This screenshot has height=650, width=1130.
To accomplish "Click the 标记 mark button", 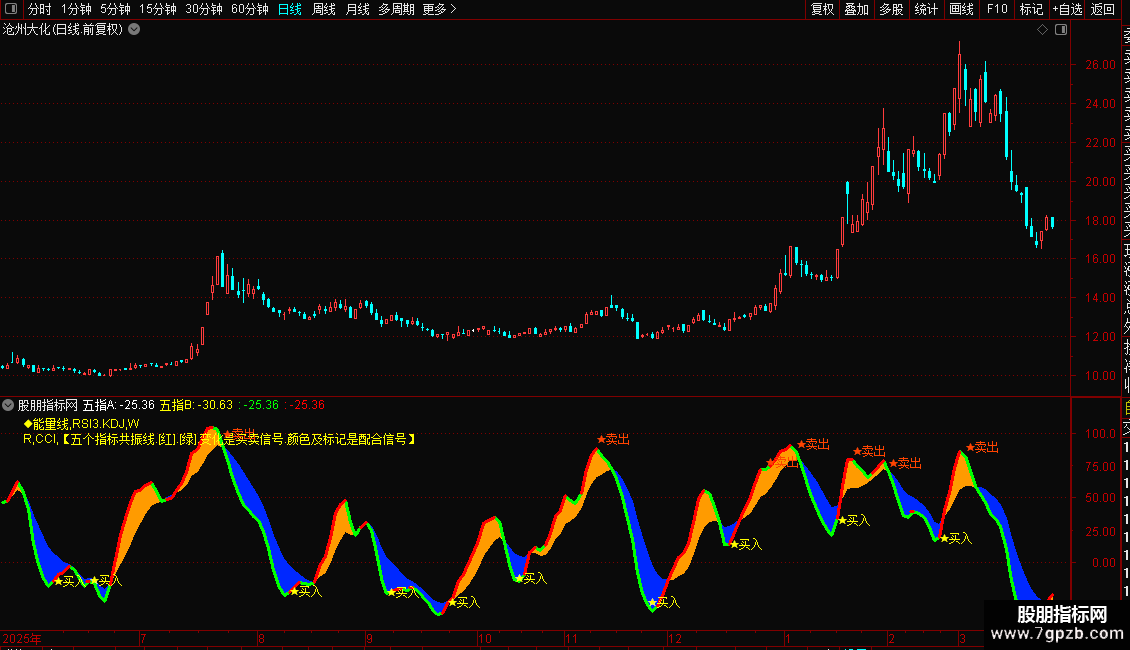I will (1031, 9).
